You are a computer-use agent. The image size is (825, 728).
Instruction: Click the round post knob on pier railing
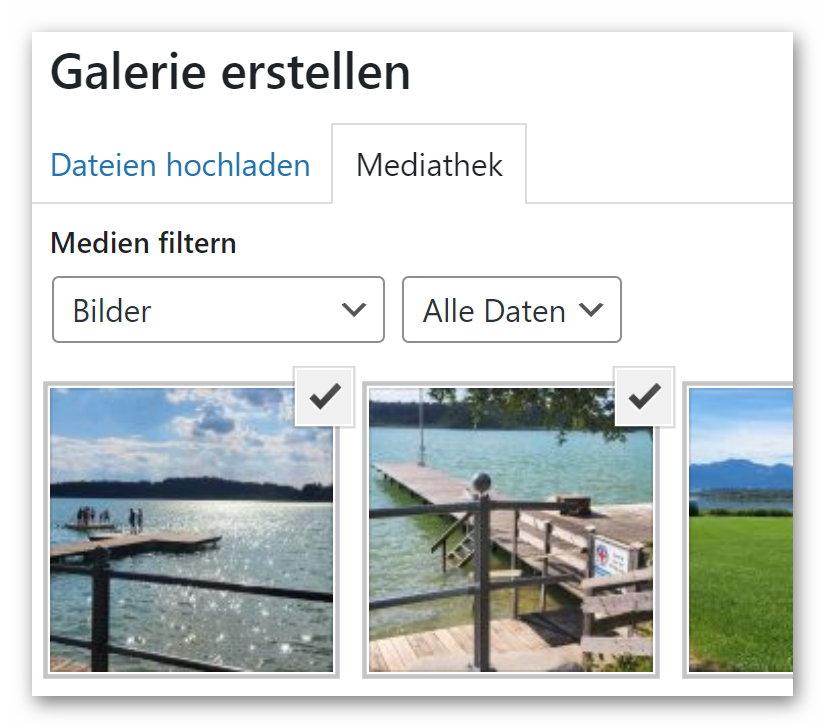483,483
